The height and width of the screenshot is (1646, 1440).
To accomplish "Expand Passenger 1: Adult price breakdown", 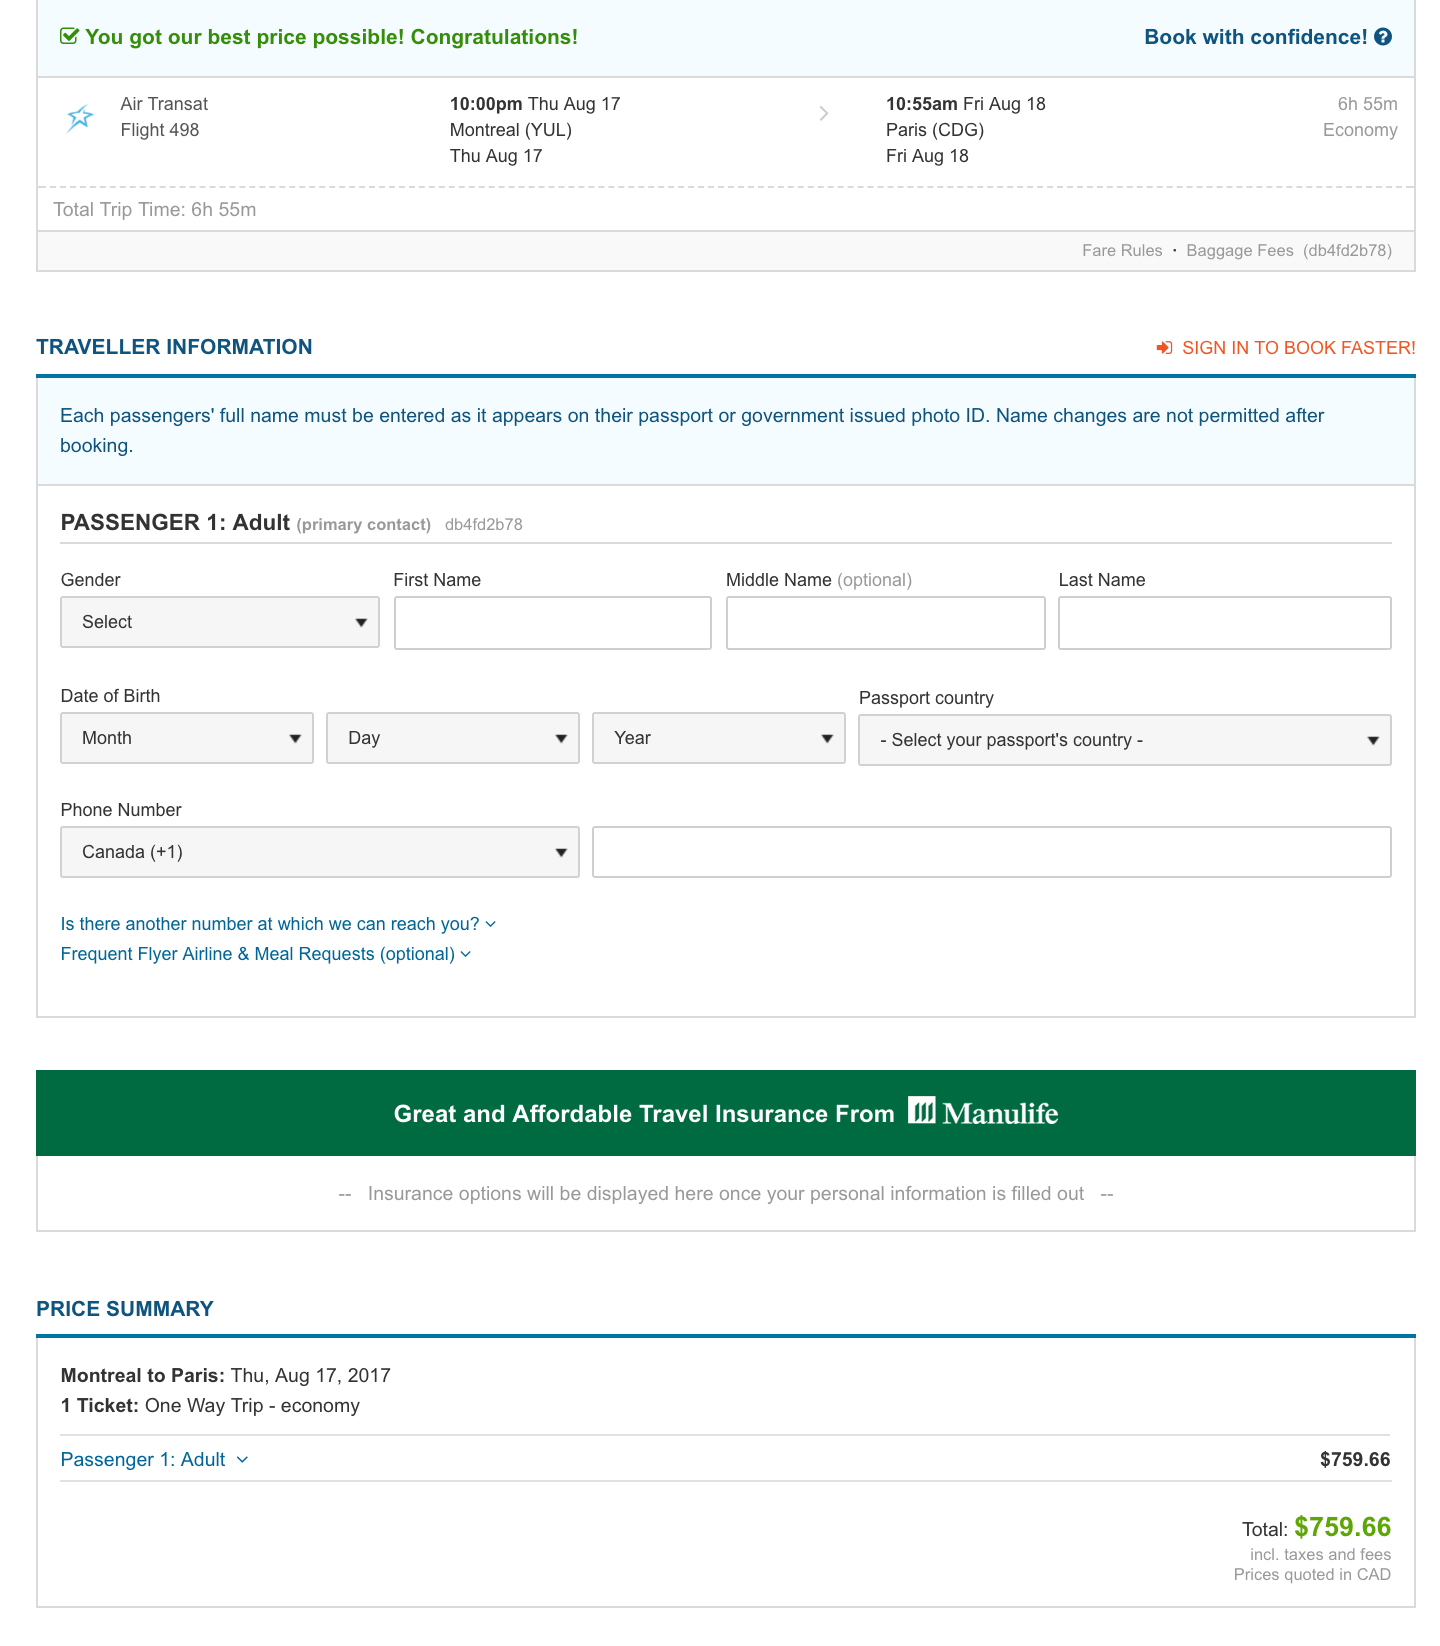I will (154, 1460).
